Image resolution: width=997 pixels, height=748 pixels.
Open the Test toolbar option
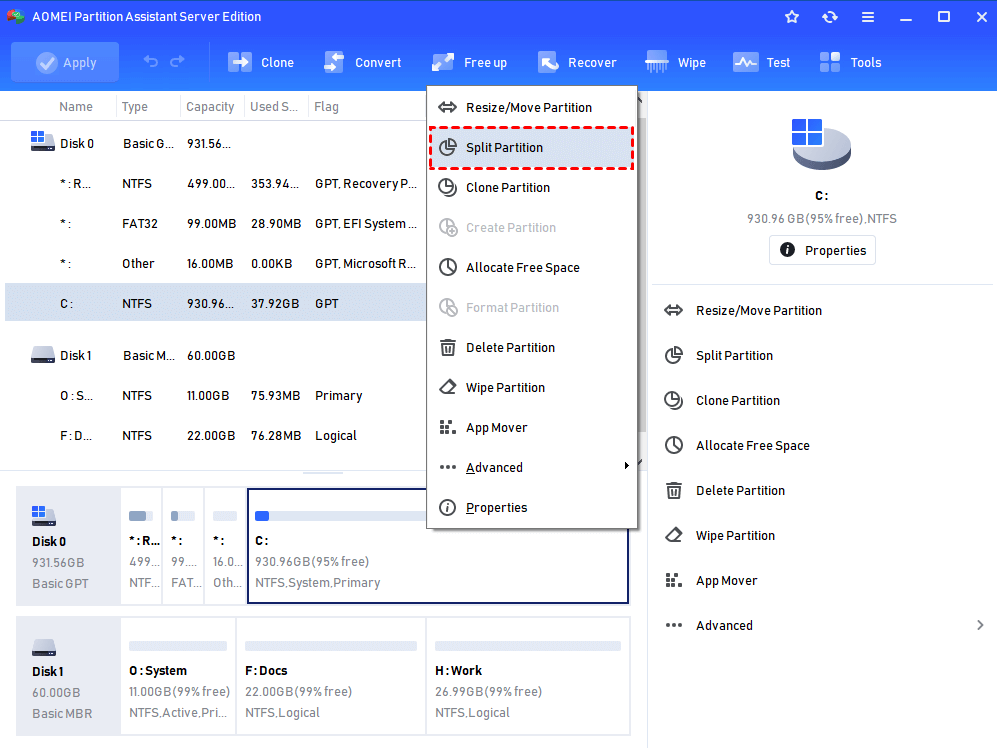[x=762, y=62]
